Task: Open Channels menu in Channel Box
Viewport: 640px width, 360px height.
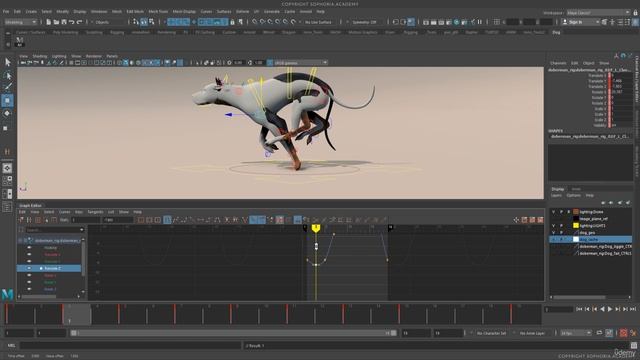Action: (558, 63)
